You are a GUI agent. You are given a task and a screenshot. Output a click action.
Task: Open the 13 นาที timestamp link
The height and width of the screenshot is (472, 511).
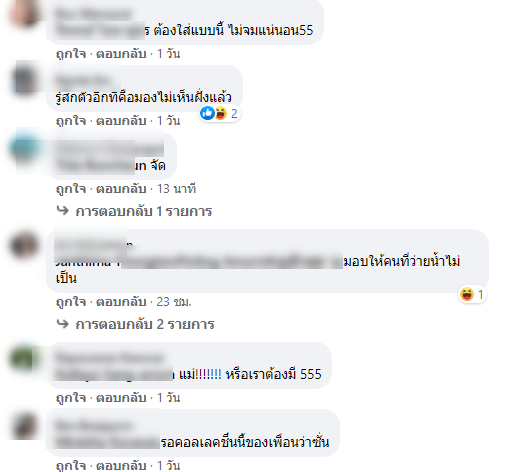coord(176,189)
